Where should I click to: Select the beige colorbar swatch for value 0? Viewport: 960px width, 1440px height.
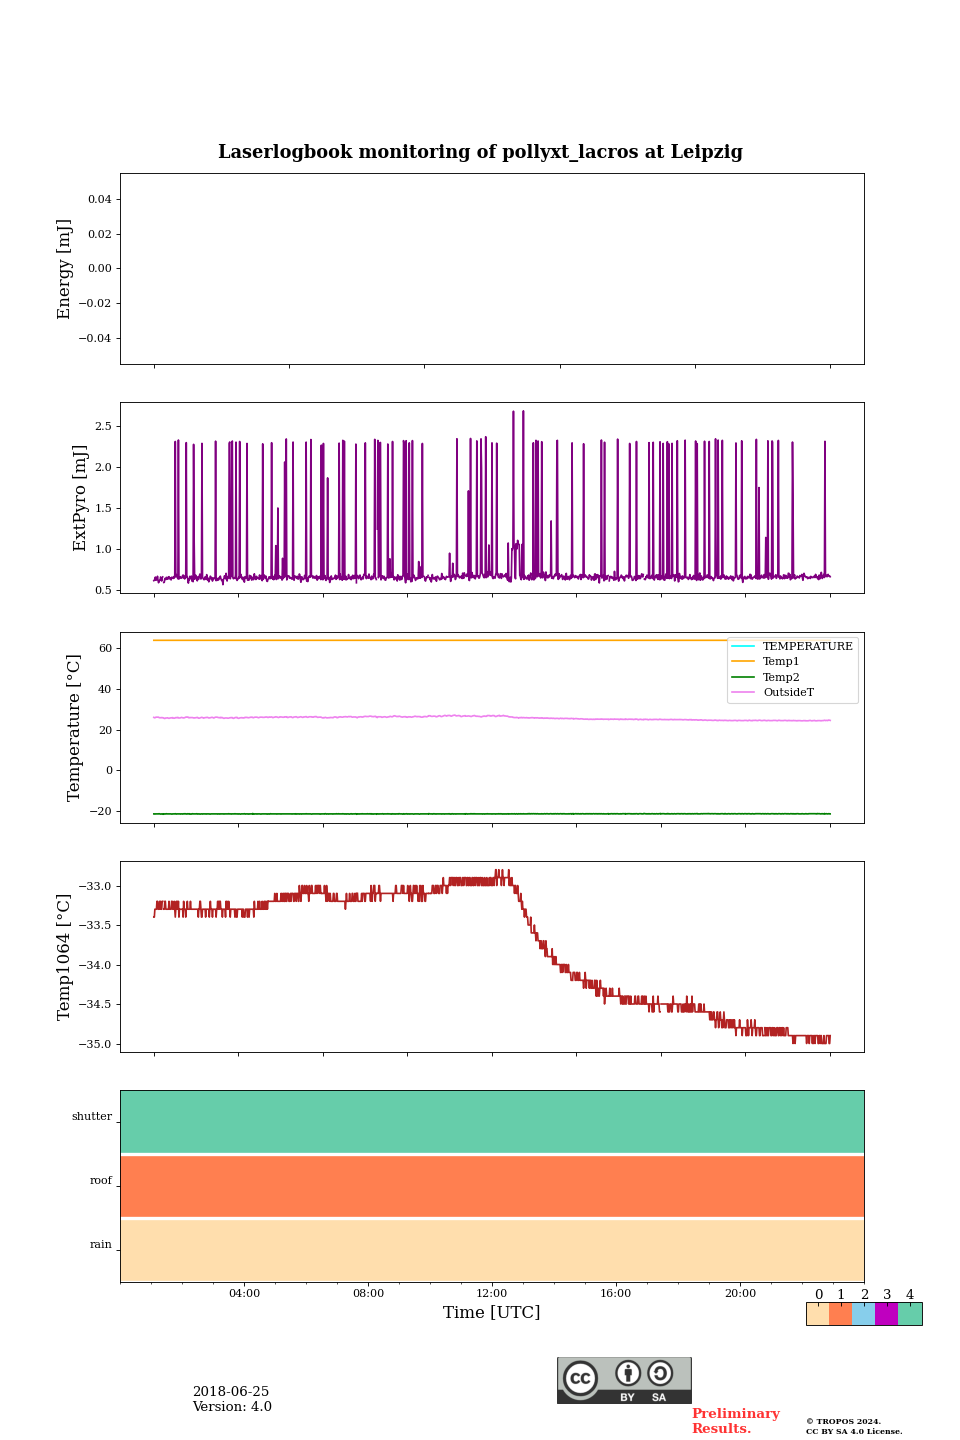coord(818,1314)
